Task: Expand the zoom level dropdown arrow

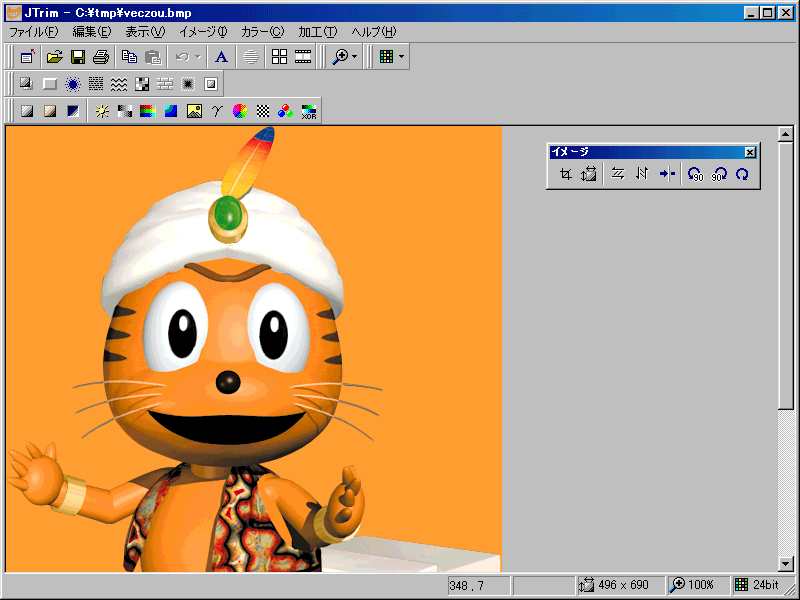Action: [355, 57]
